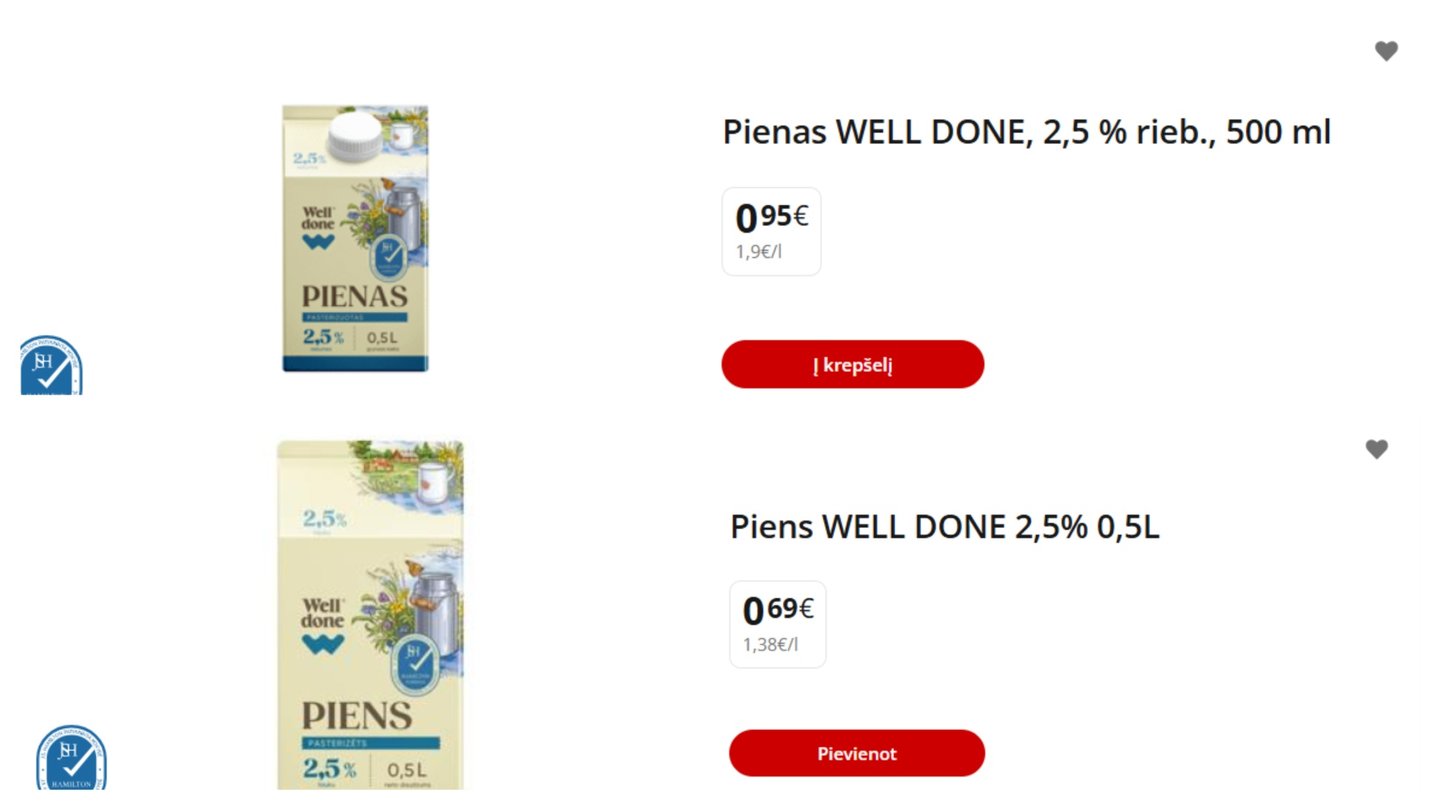1440x810 pixels.
Task: Open the Piens WELL DONE 2,5% 0,5L title
Action: pyautogui.click(x=944, y=527)
